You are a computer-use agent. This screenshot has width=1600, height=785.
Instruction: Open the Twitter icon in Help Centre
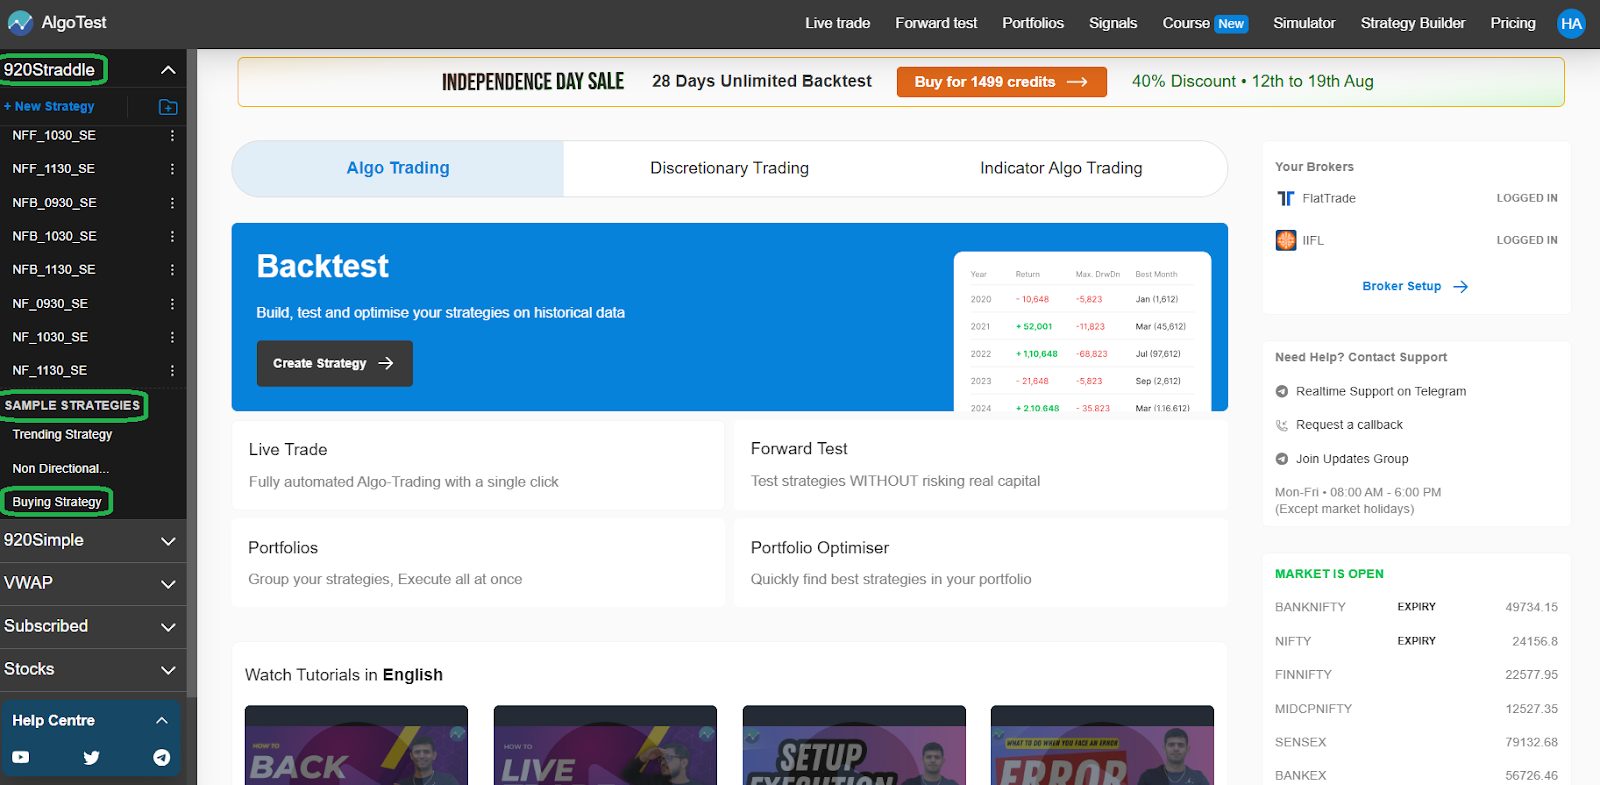pos(91,758)
